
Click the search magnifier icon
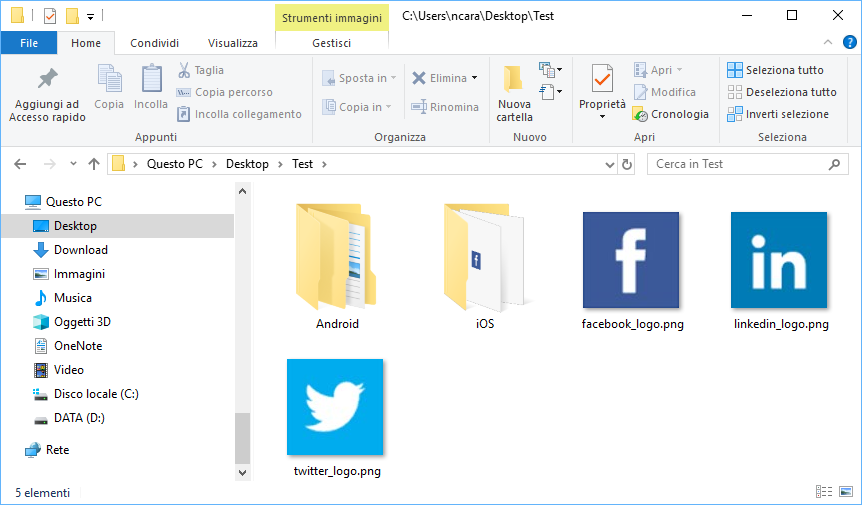point(834,164)
